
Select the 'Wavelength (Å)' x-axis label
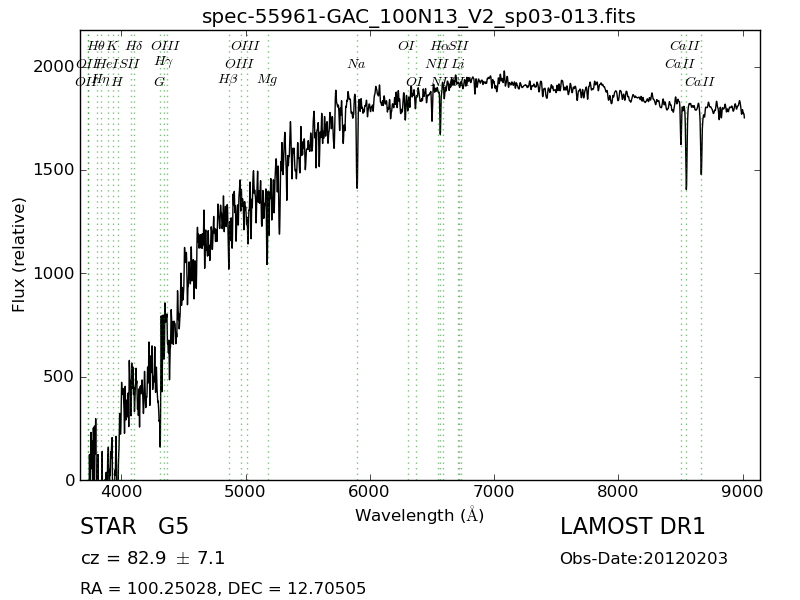coord(419,515)
